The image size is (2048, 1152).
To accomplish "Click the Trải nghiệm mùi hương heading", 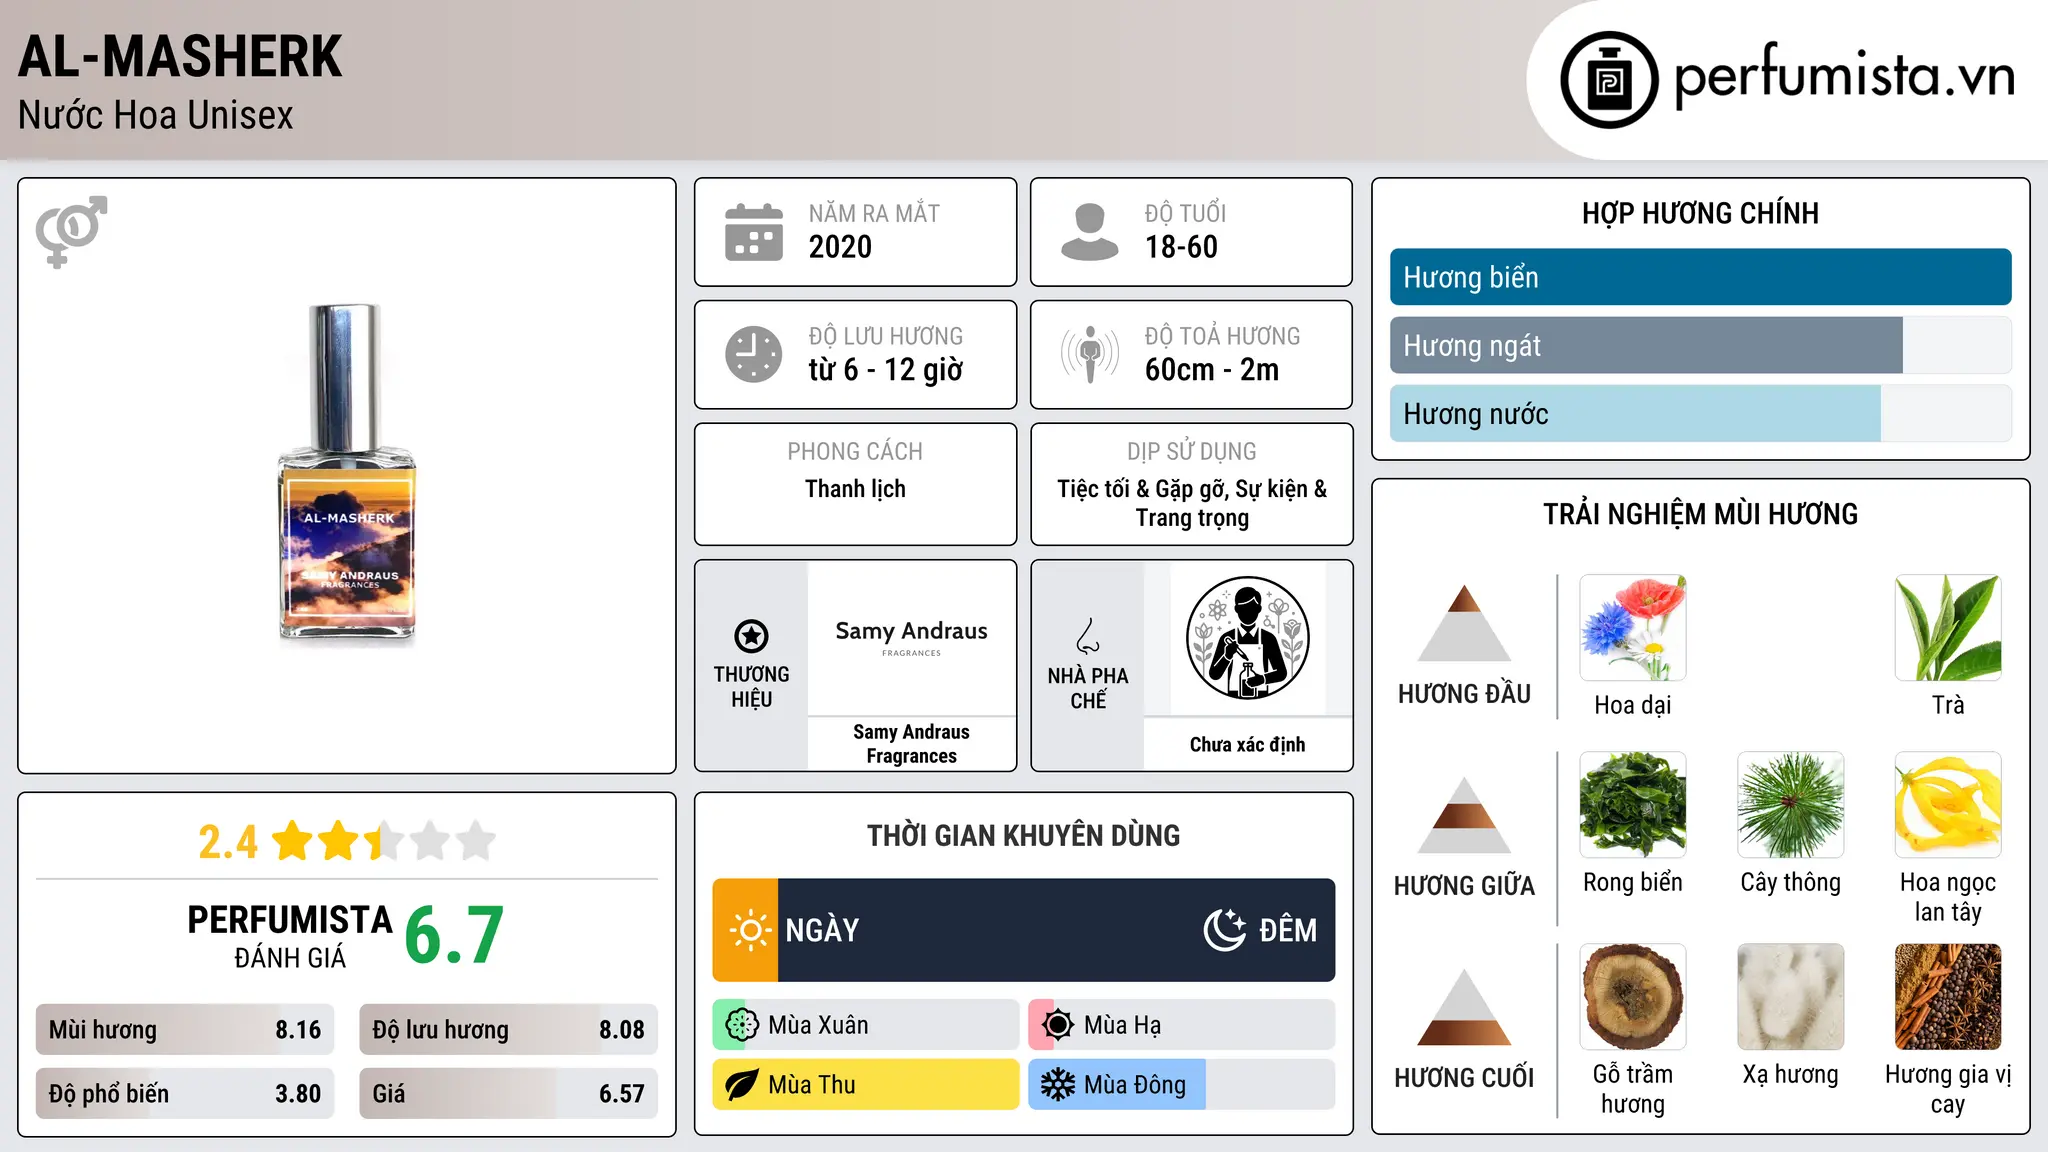I will tap(1700, 515).
